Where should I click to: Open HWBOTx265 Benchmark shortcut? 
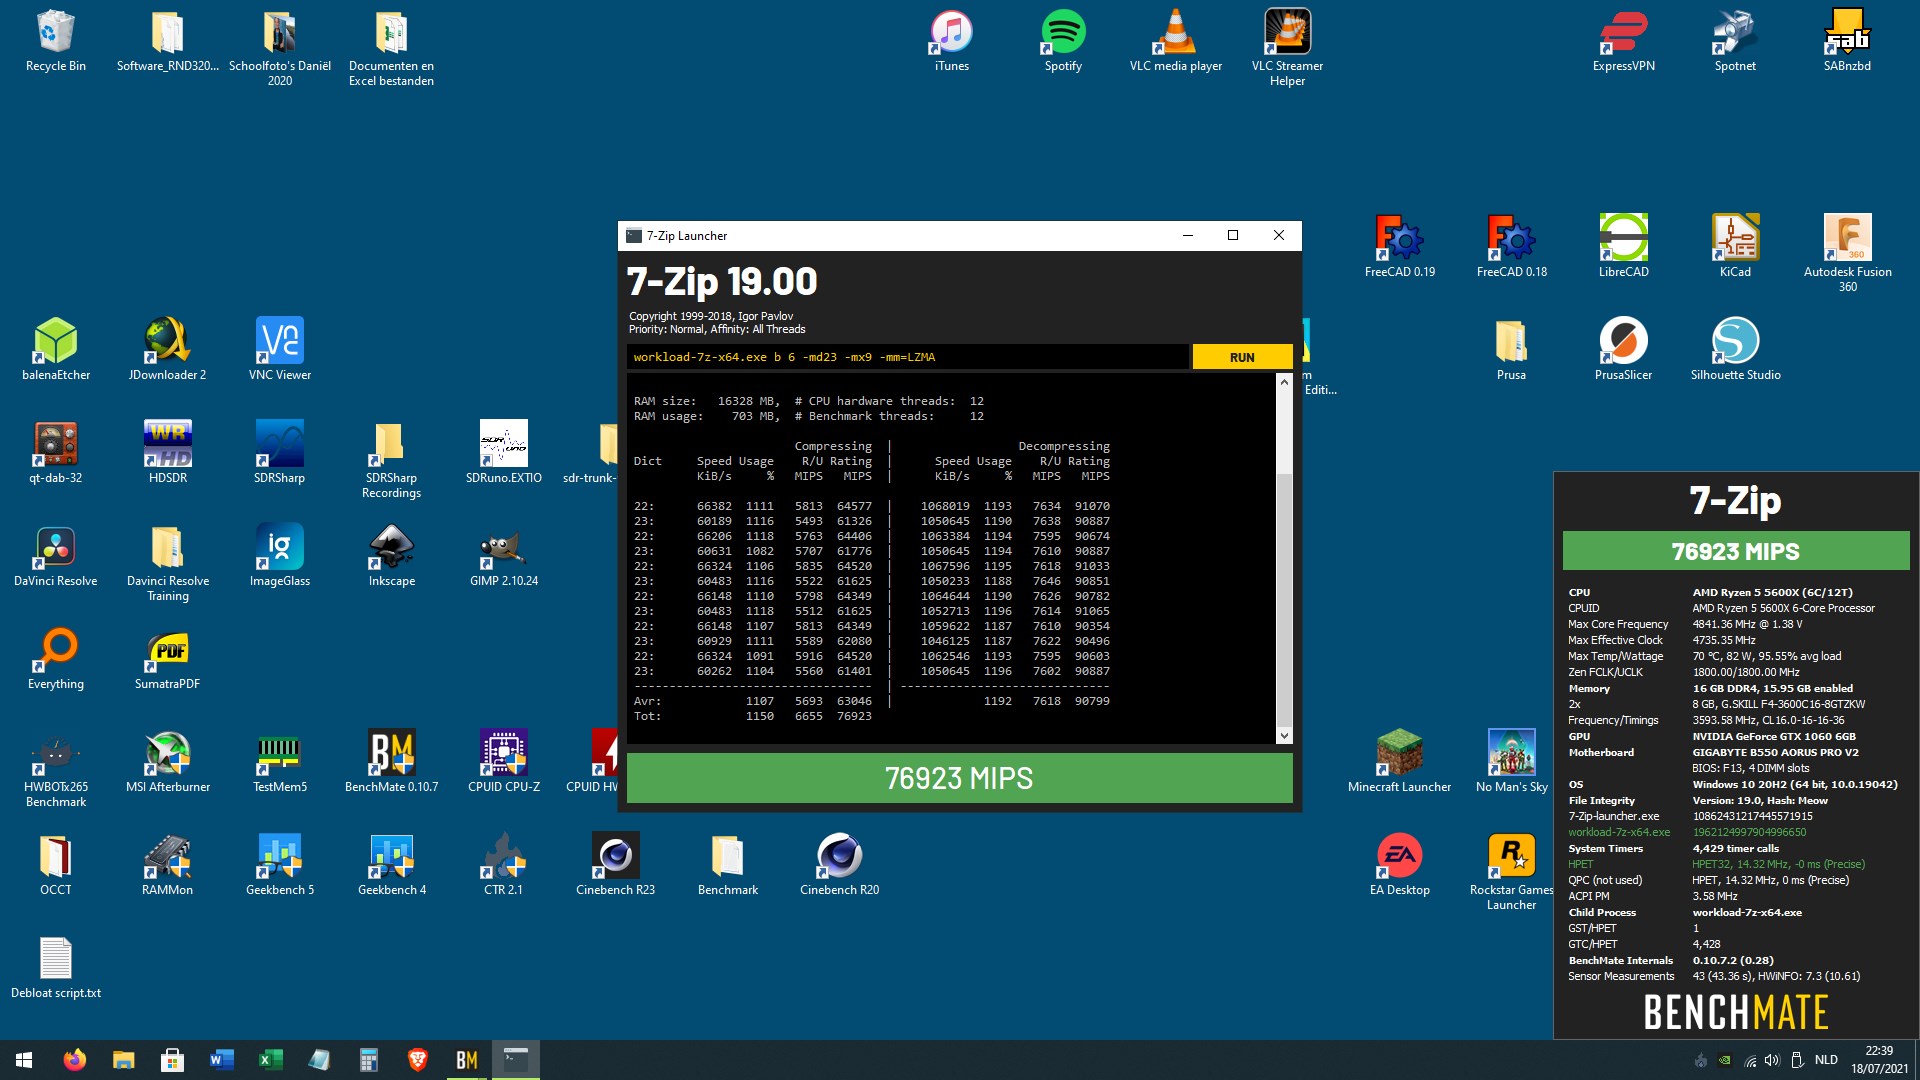point(56,768)
